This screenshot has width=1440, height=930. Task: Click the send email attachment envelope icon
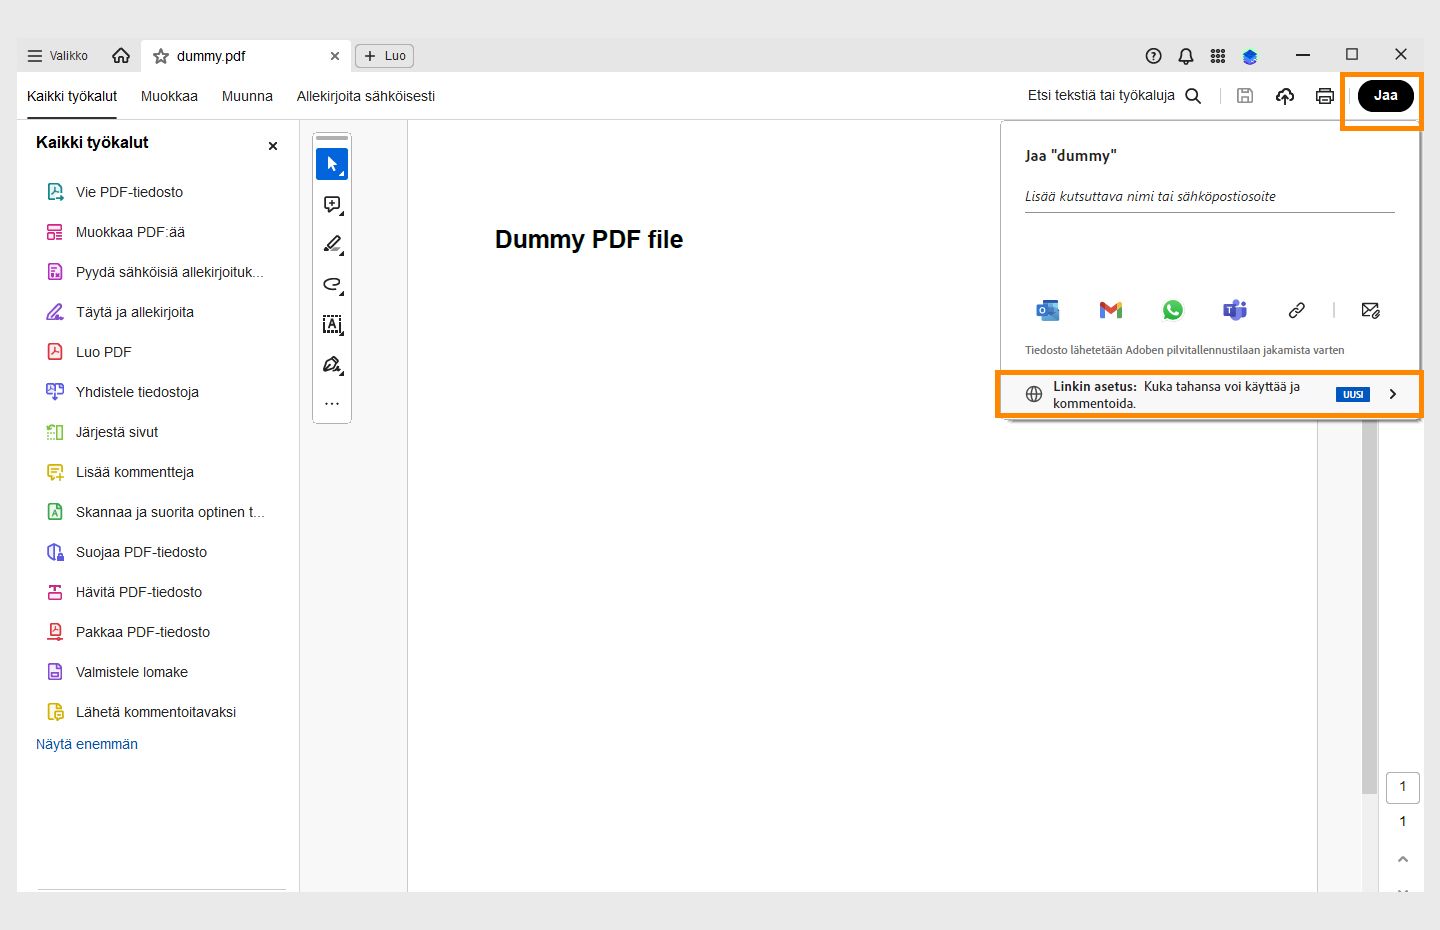click(1371, 310)
